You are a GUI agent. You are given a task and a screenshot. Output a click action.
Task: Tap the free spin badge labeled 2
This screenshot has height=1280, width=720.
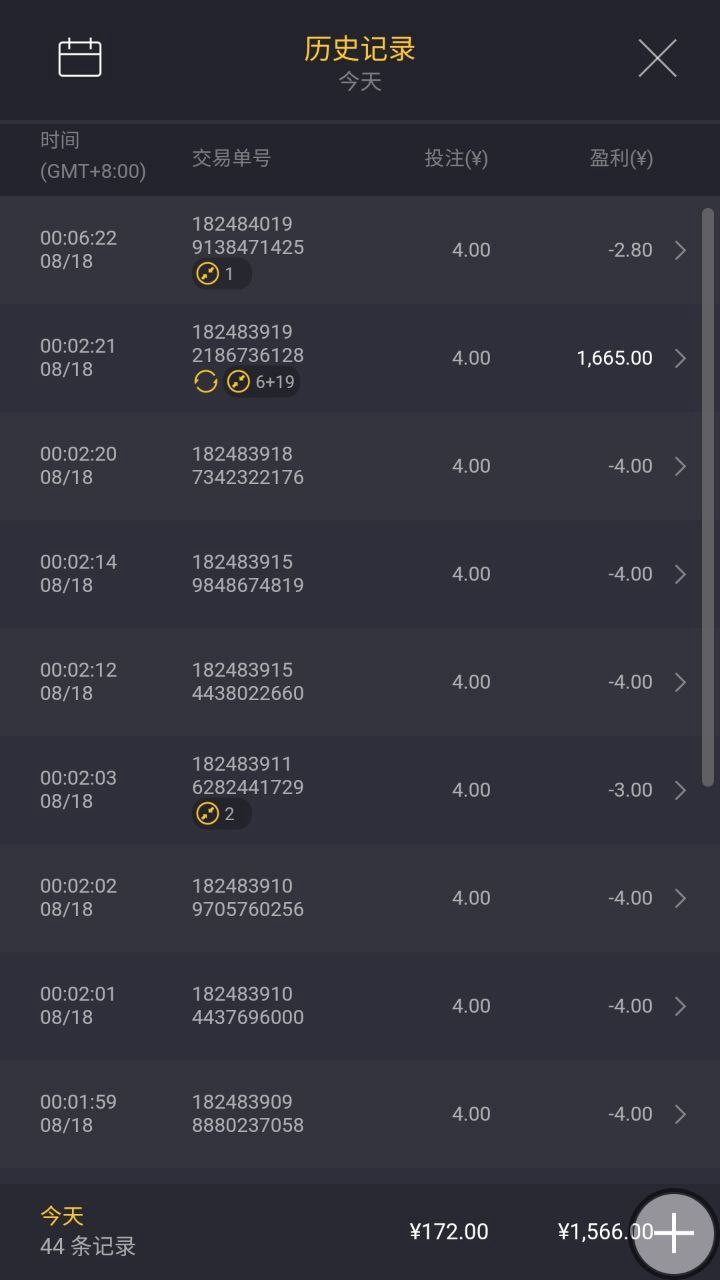coord(221,814)
